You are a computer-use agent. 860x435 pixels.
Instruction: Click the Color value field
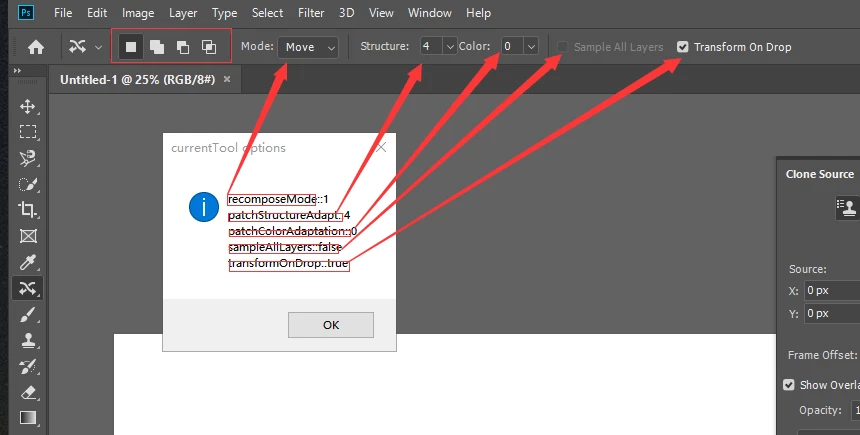click(512, 46)
